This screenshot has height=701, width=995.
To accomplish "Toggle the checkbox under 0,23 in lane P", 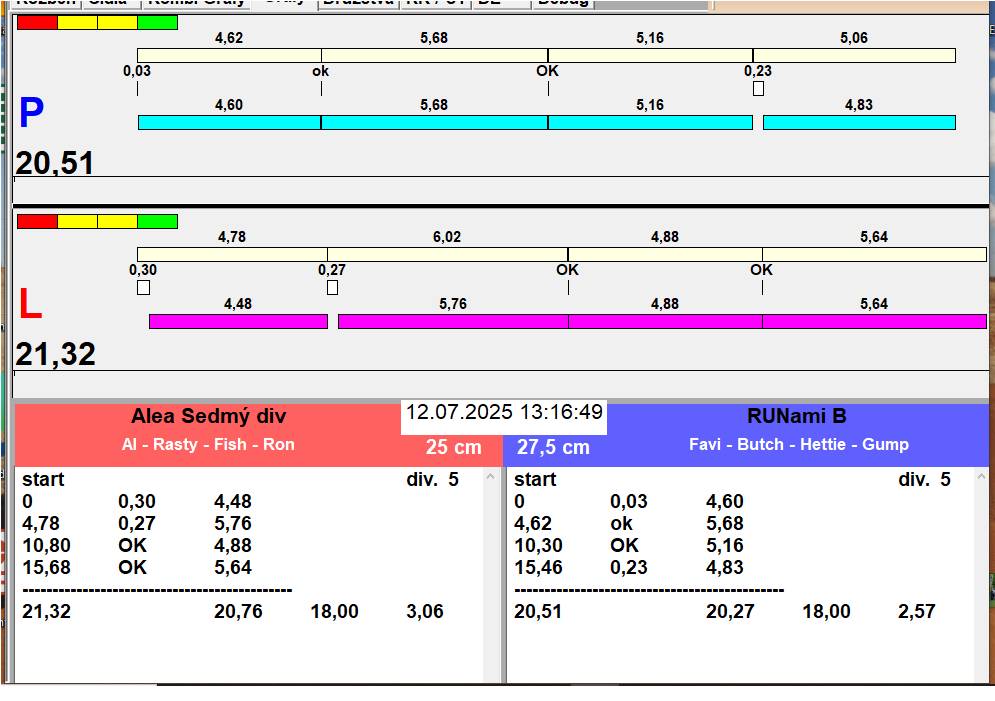I will (x=758, y=88).
